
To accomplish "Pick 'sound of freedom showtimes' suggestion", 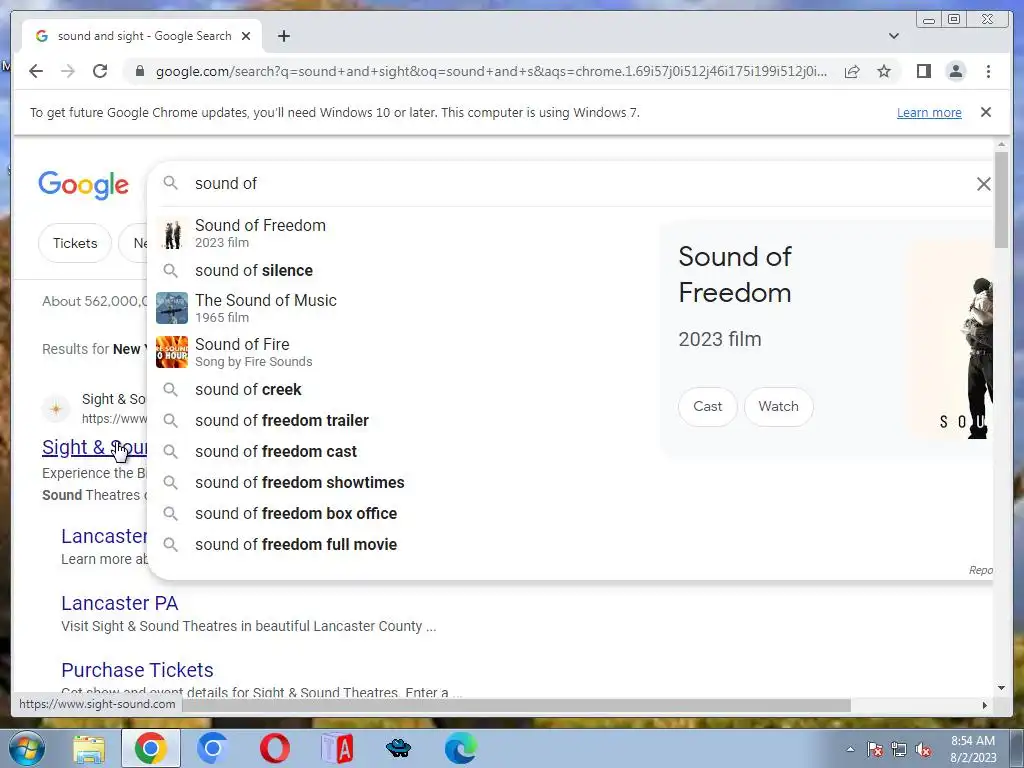I will pos(405,483).
